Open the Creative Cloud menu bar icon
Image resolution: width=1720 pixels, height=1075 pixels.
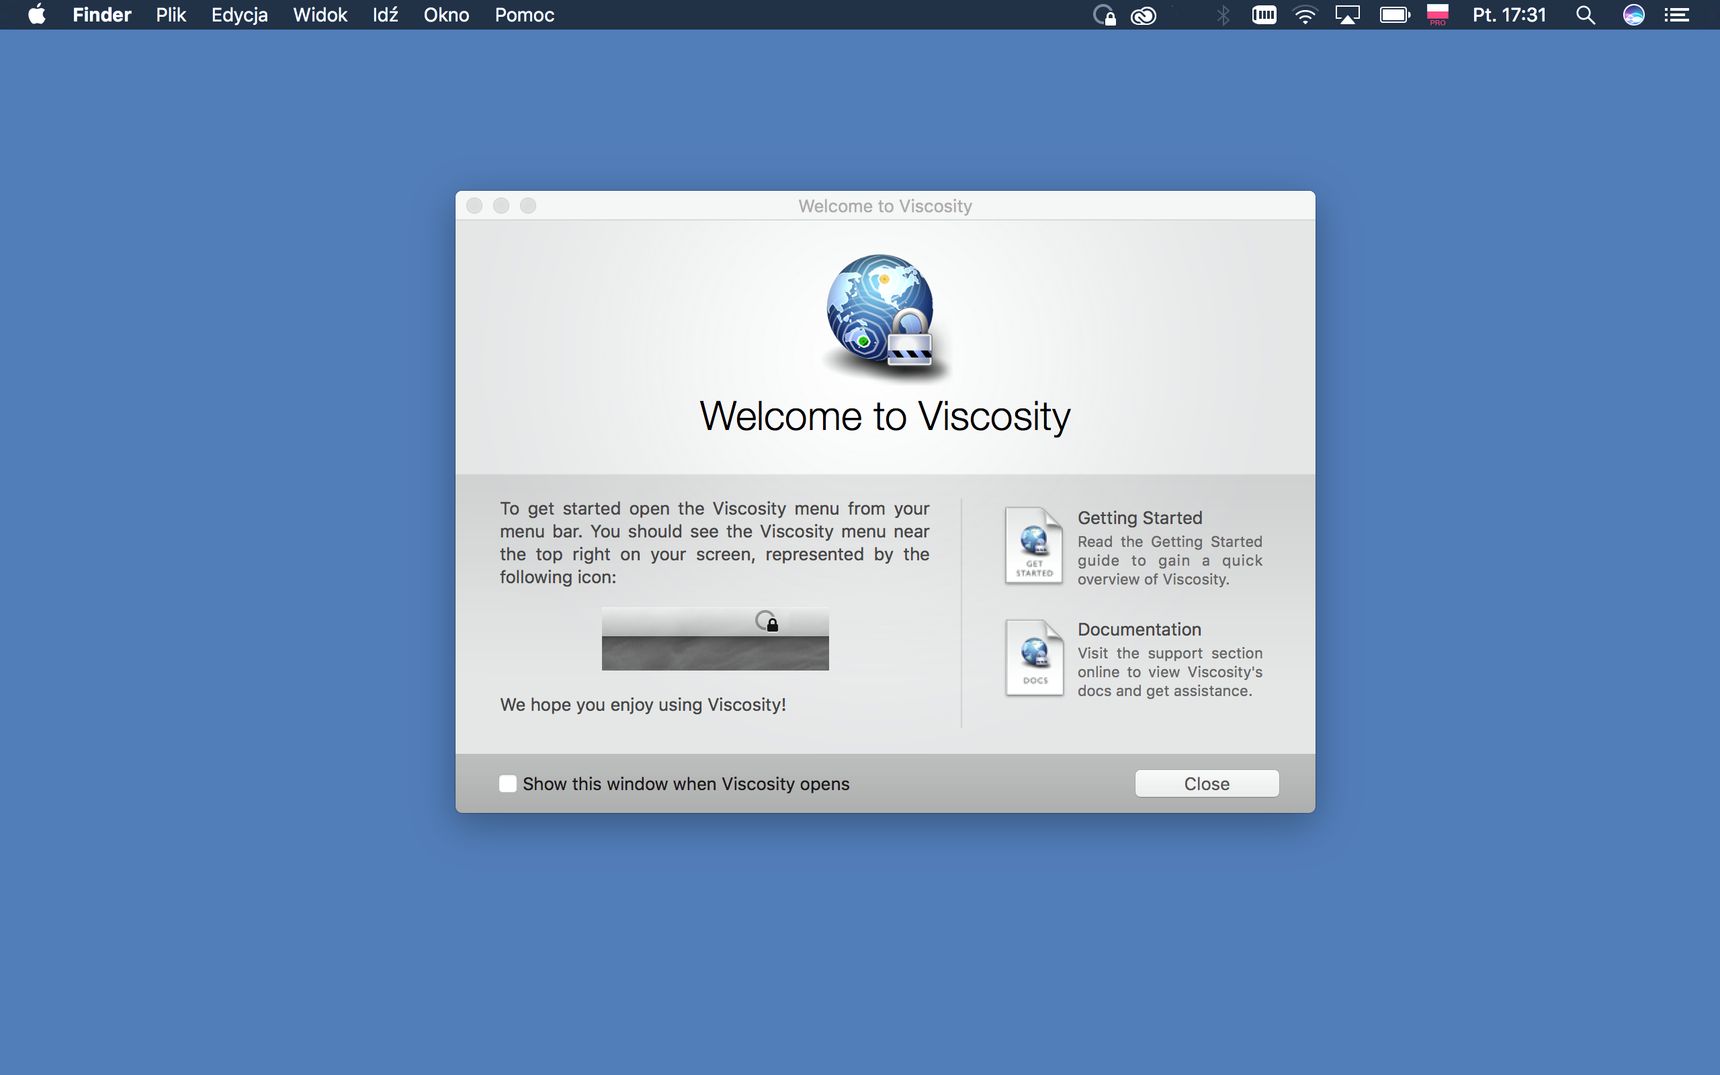pyautogui.click(x=1143, y=15)
